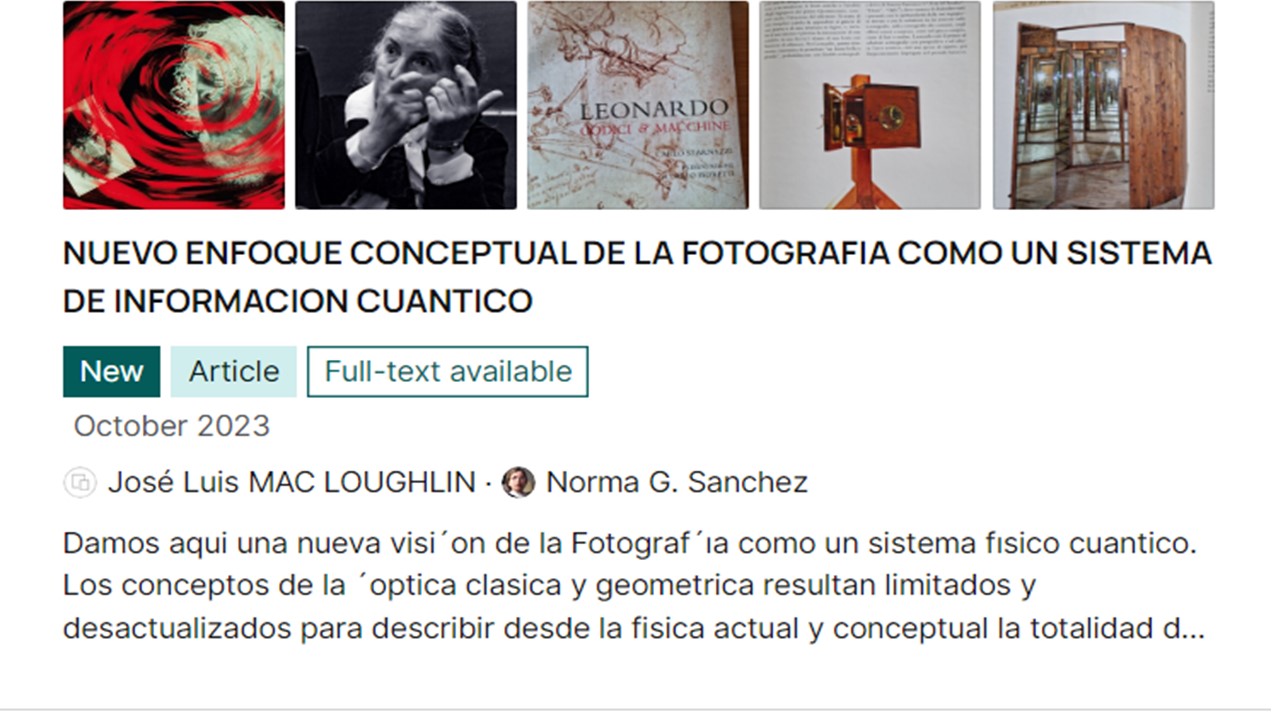View the wooden mirrored room thumbnail
Image resolution: width=1280 pixels, height=720 pixels.
click(x=1103, y=105)
